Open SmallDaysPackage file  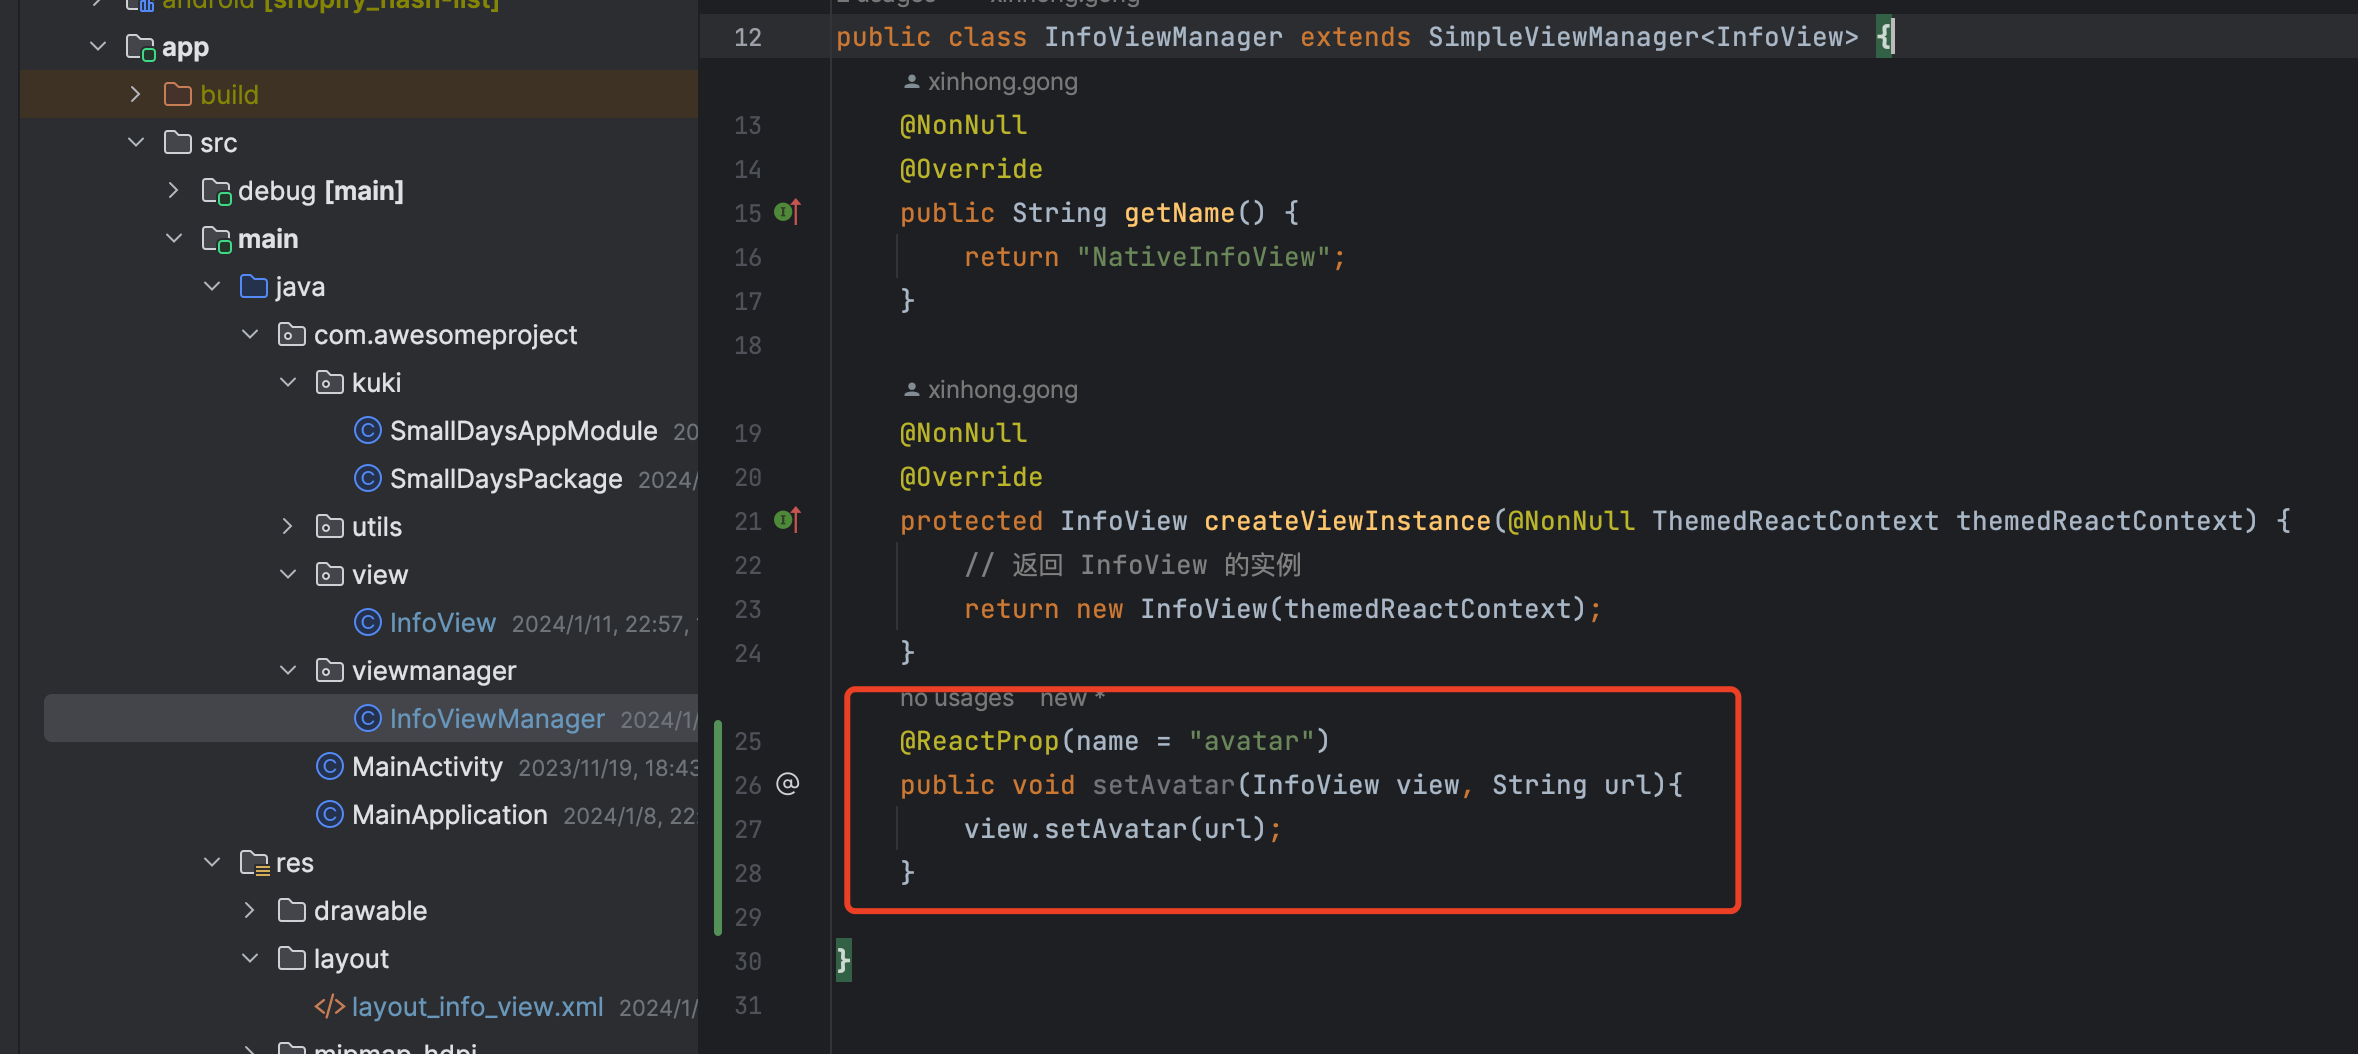pyautogui.click(x=506, y=479)
